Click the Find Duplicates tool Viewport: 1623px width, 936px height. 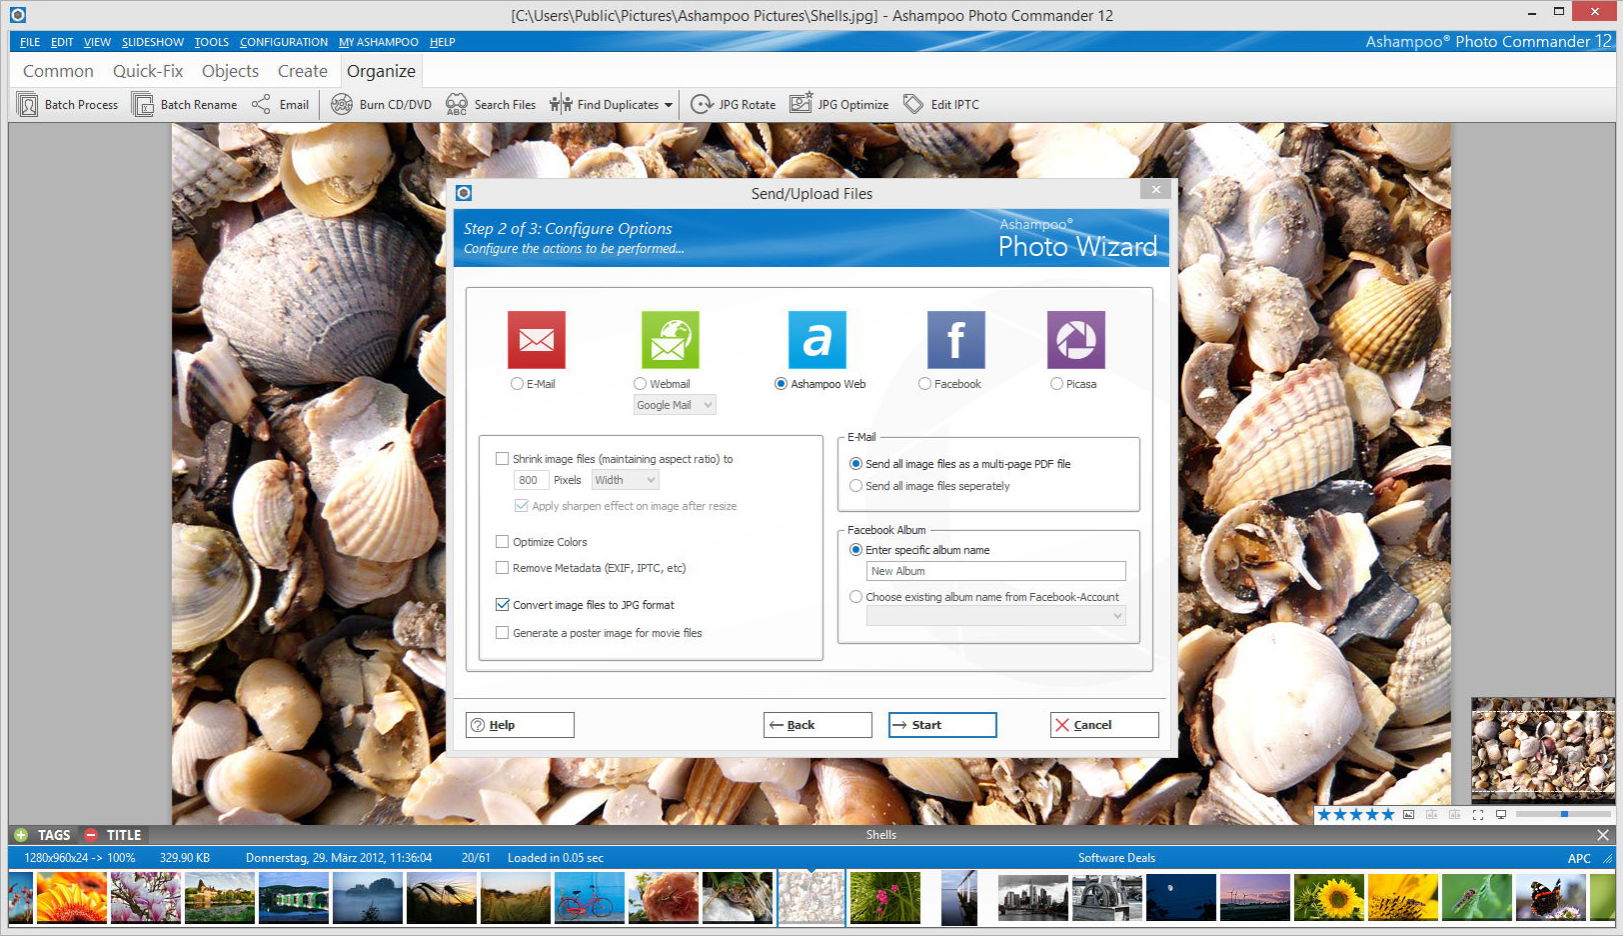click(x=604, y=105)
